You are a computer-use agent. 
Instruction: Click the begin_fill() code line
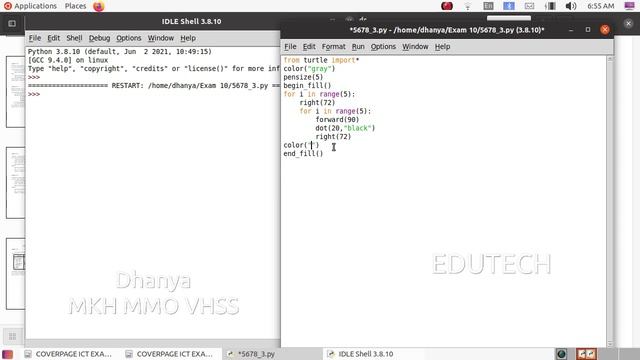tap(307, 86)
